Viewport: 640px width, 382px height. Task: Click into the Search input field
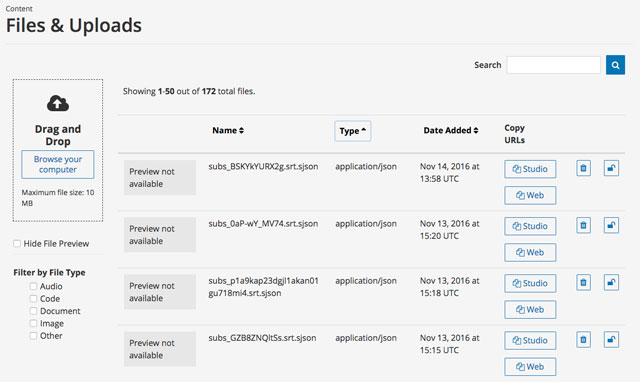(x=553, y=65)
